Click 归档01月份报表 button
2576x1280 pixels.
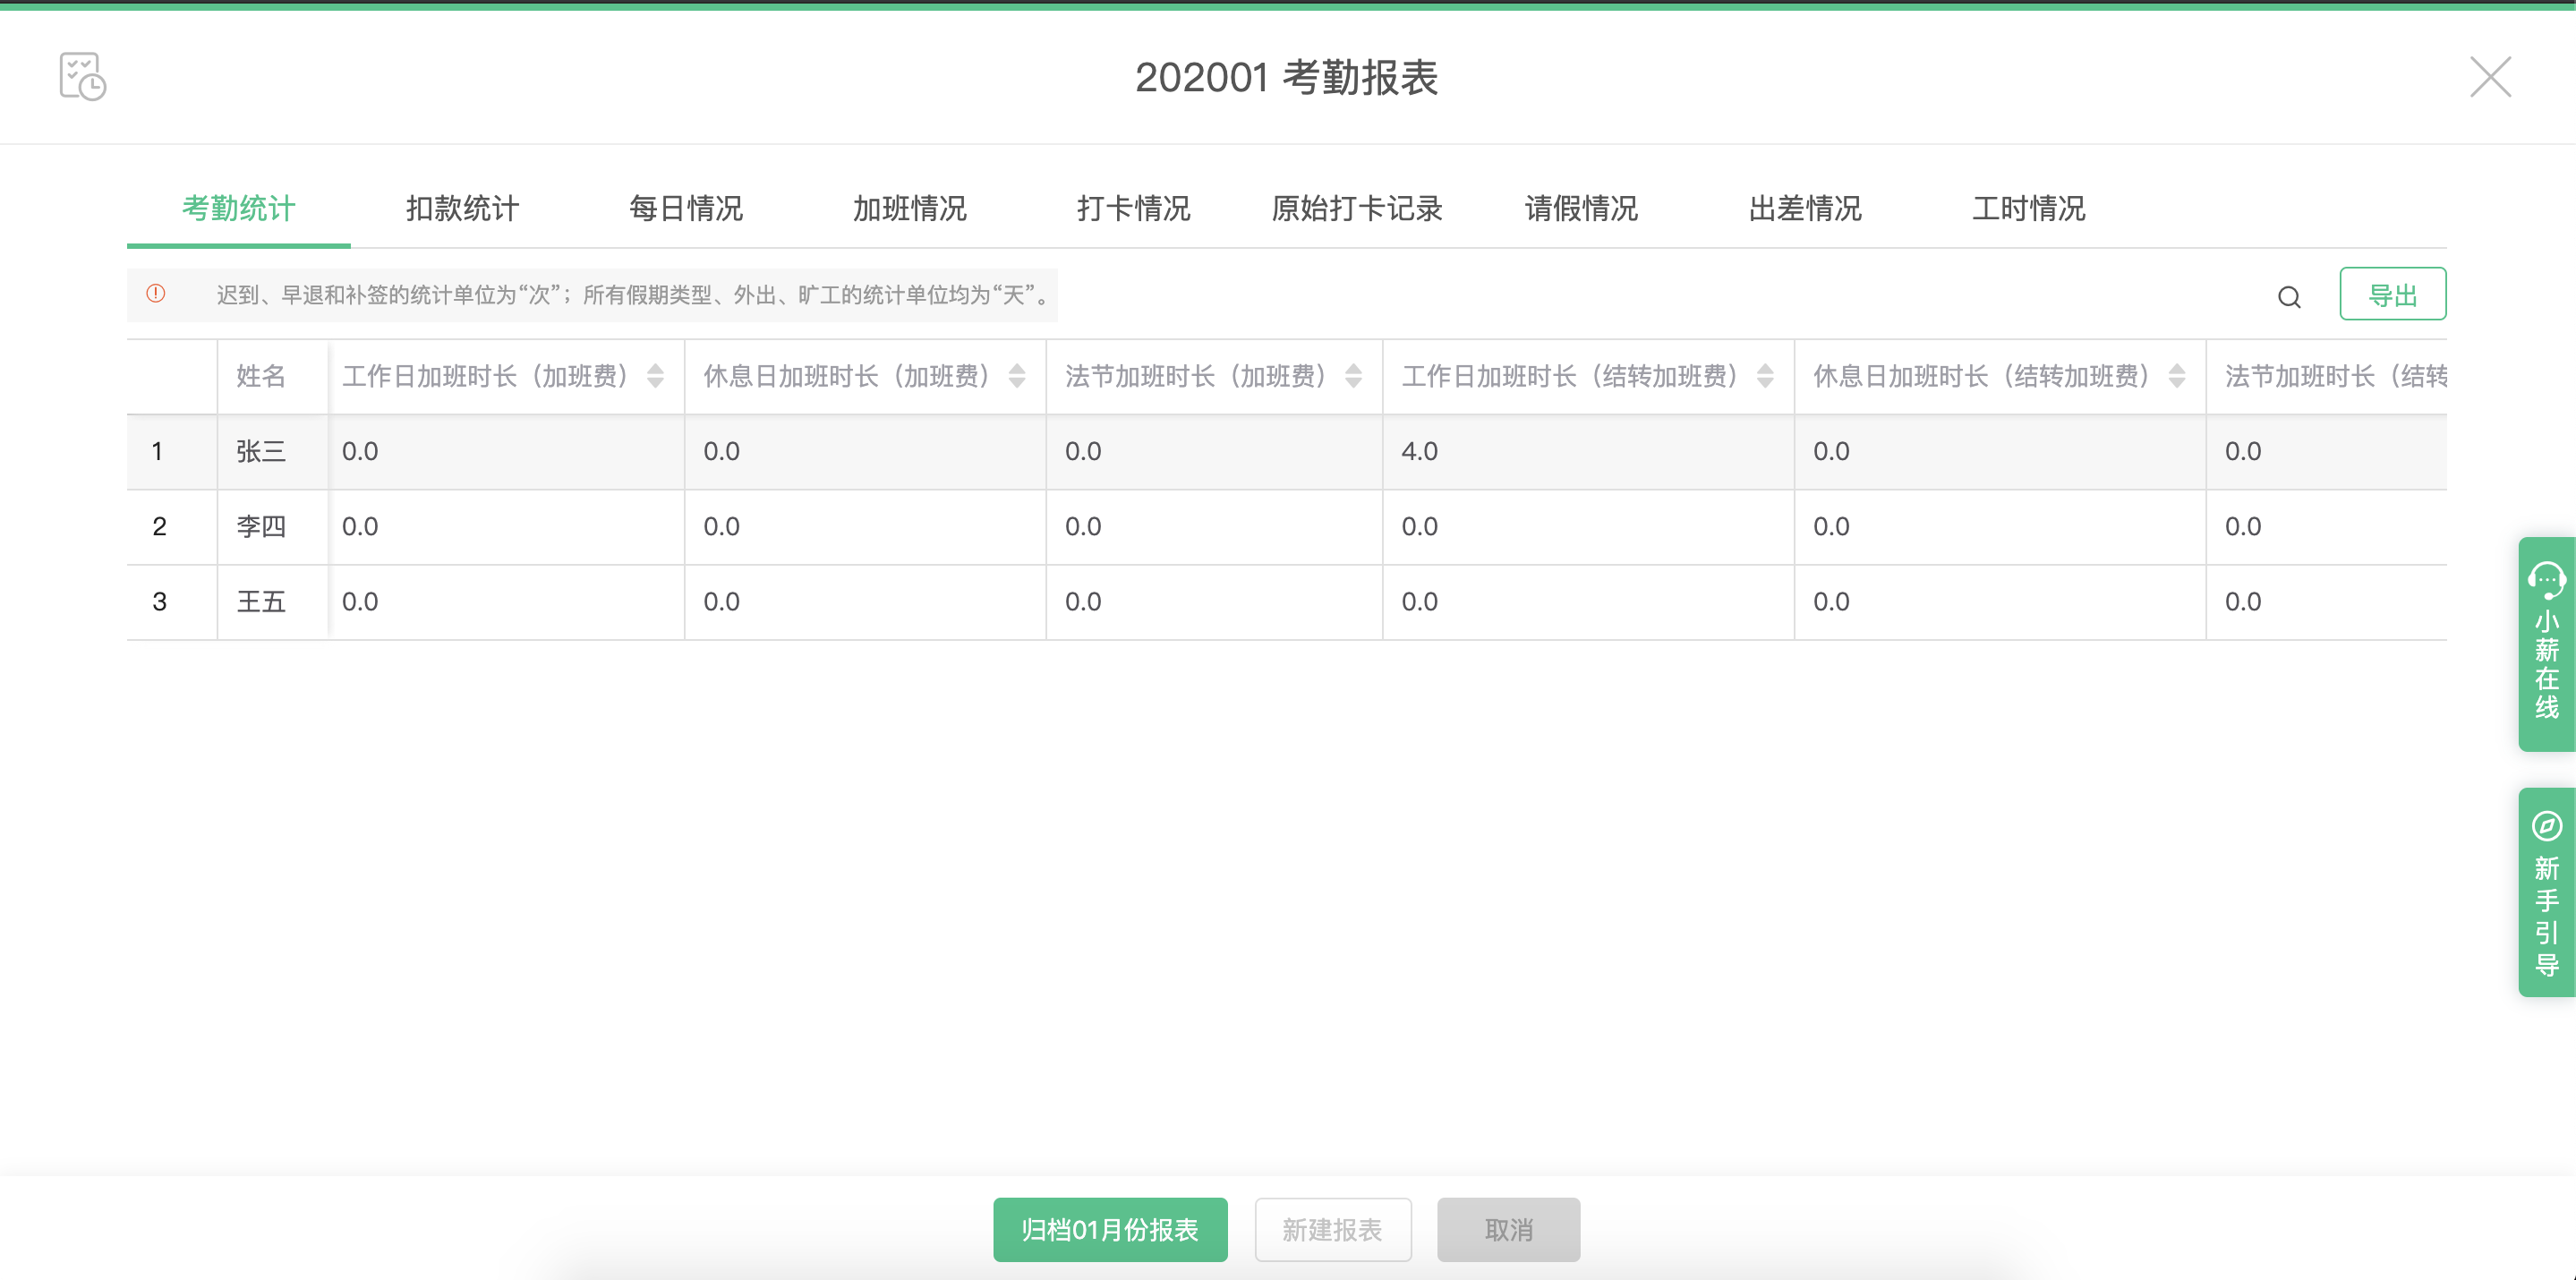tap(1109, 1229)
